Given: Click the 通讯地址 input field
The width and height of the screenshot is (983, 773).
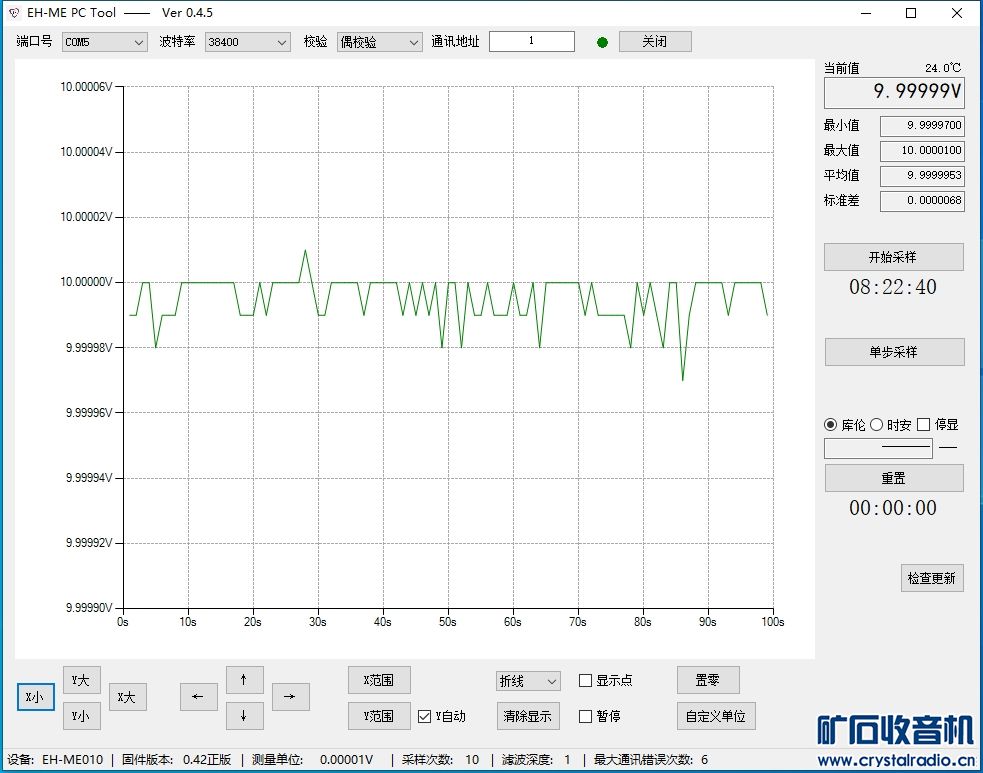Looking at the screenshot, I should 532,41.
